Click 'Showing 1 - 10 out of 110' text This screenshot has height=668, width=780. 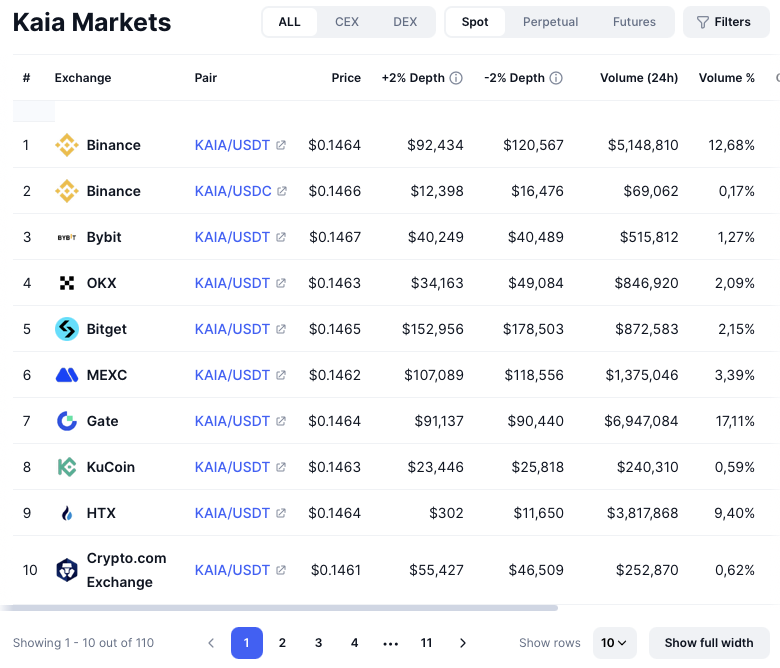point(84,643)
